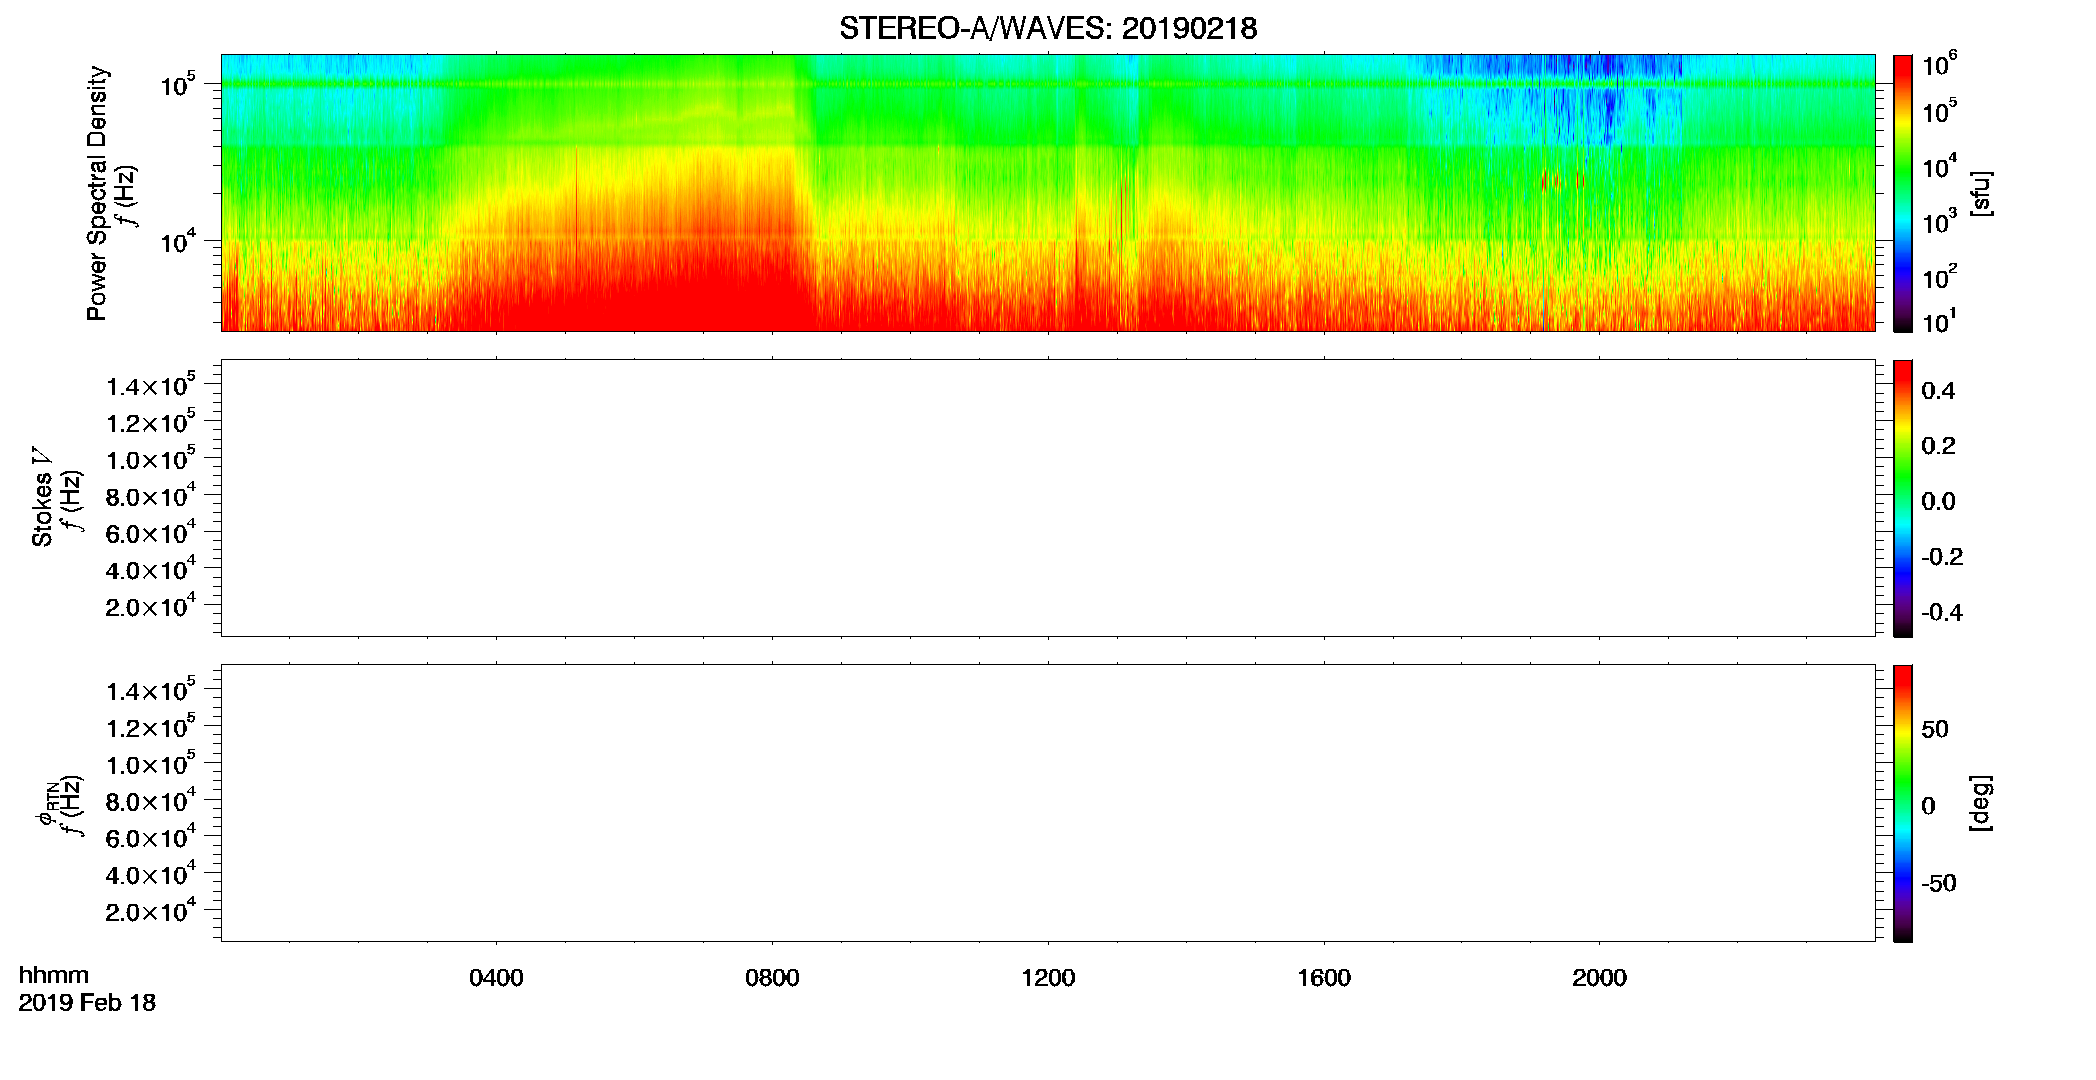Select the [deg] unit label
2096x1080 pixels.
[x=1980, y=803]
